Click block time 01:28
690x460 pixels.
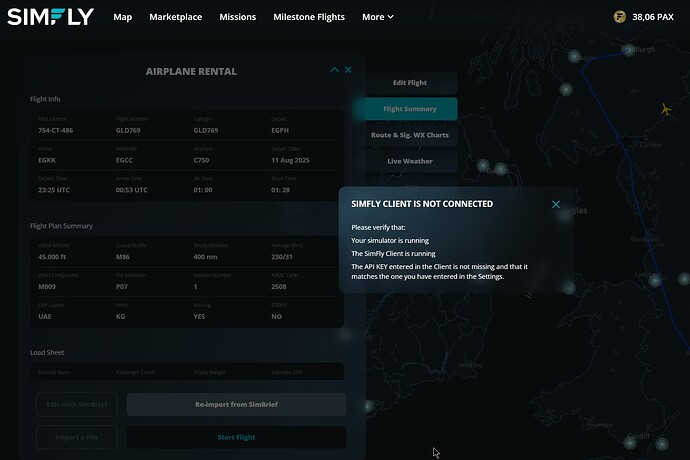tap(280, 190)
